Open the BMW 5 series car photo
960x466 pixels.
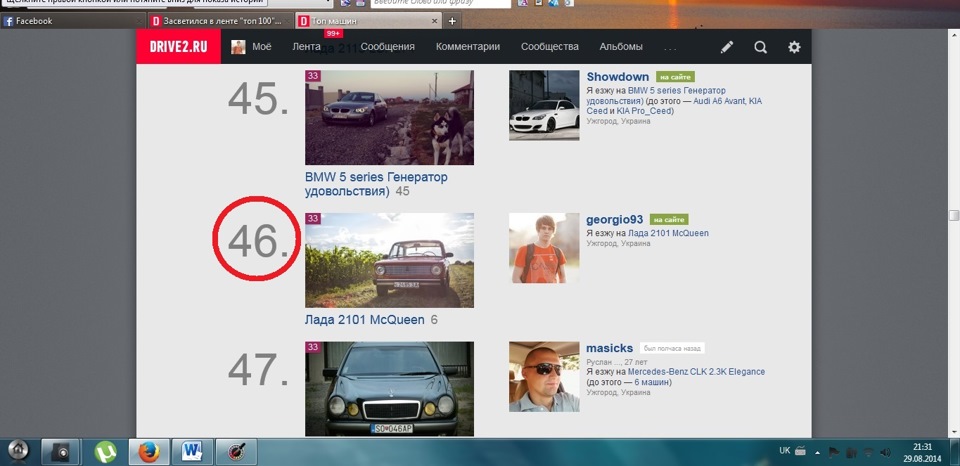[389, 118]
